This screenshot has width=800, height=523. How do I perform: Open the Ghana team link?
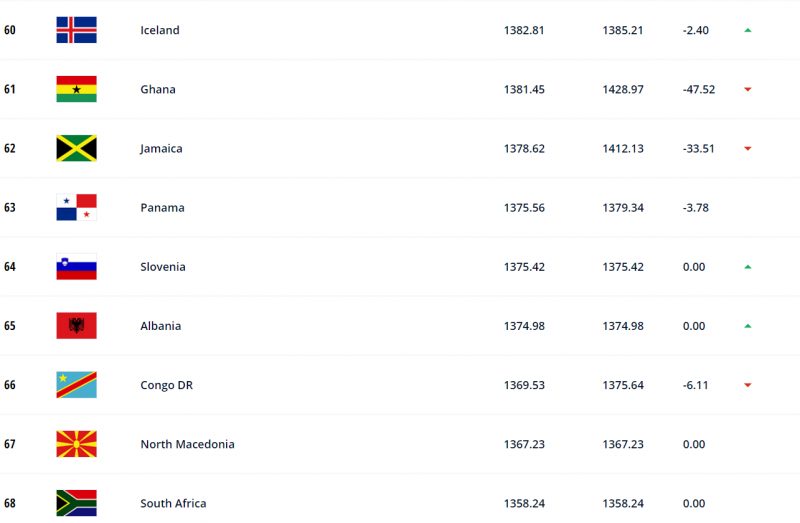[158, 89]
